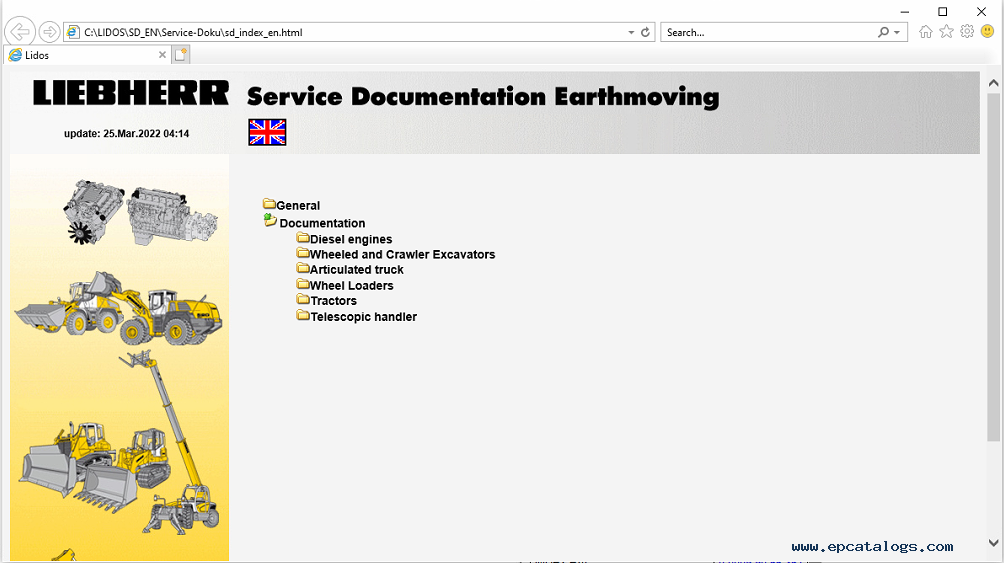Screen dimensions: 1004x563
Task: Click the vertical scrollbar up arrow
Action: pos(993,83)
